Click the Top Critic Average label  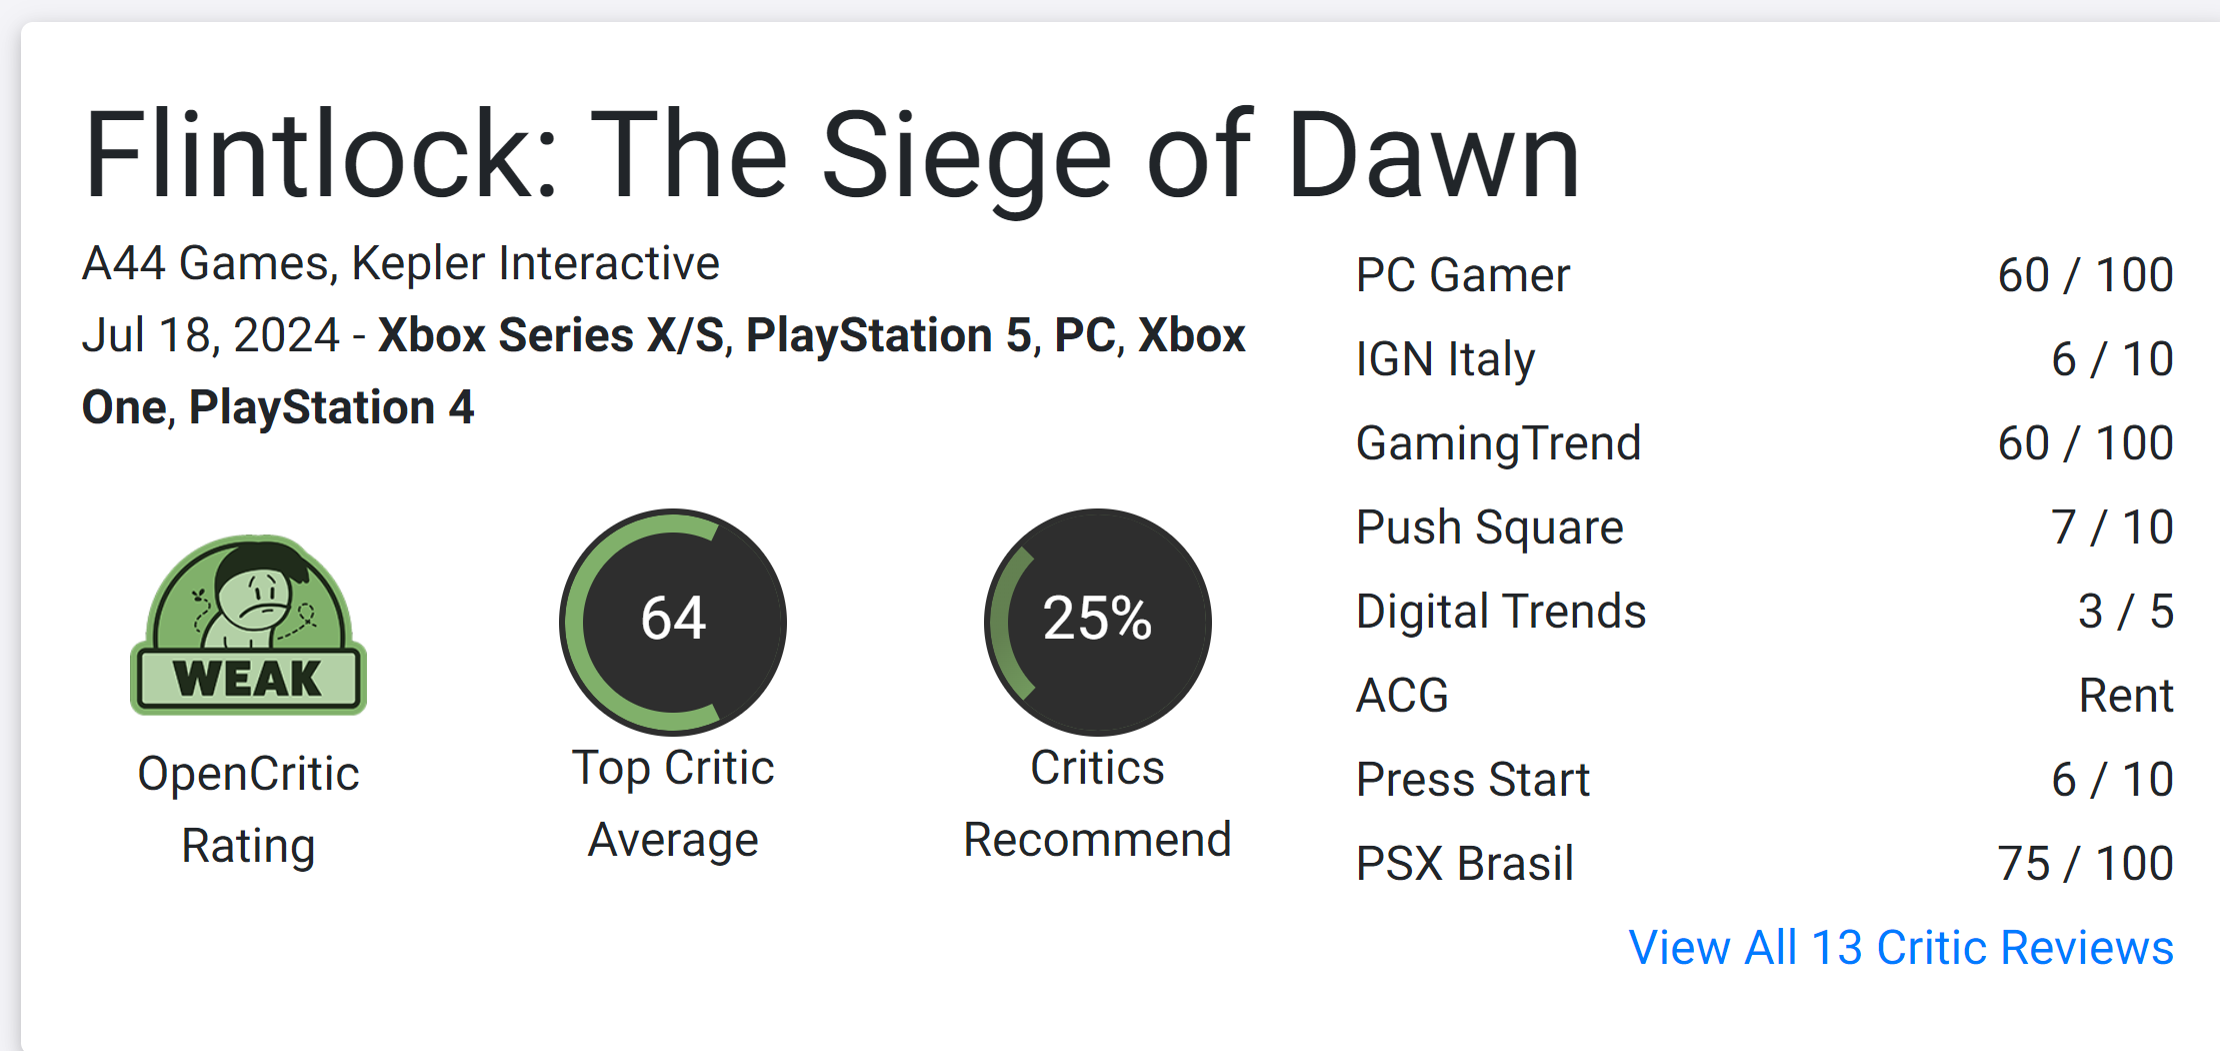(x=673, y=804)
